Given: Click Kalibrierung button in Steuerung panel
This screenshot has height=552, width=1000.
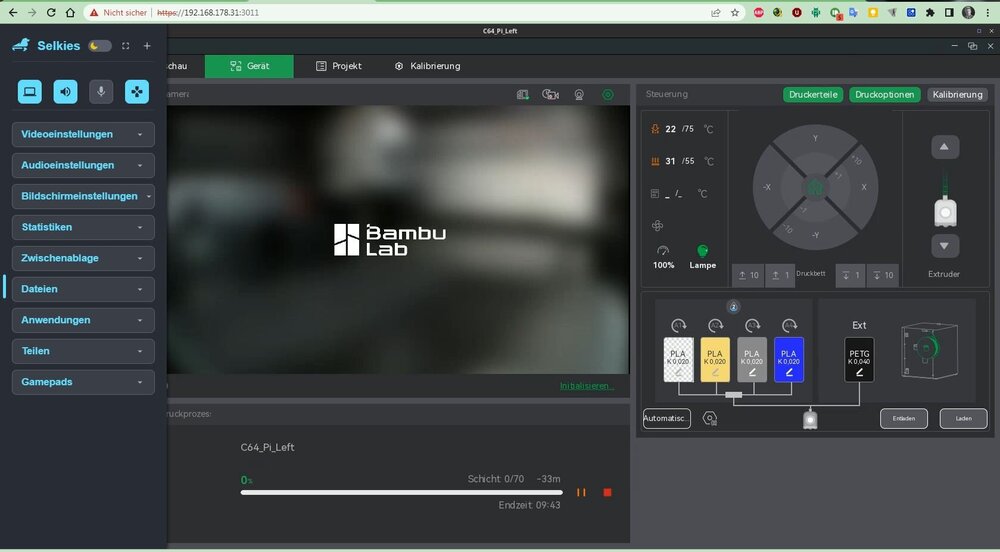Looking at the screenshot, I should (x=957, y=94).
